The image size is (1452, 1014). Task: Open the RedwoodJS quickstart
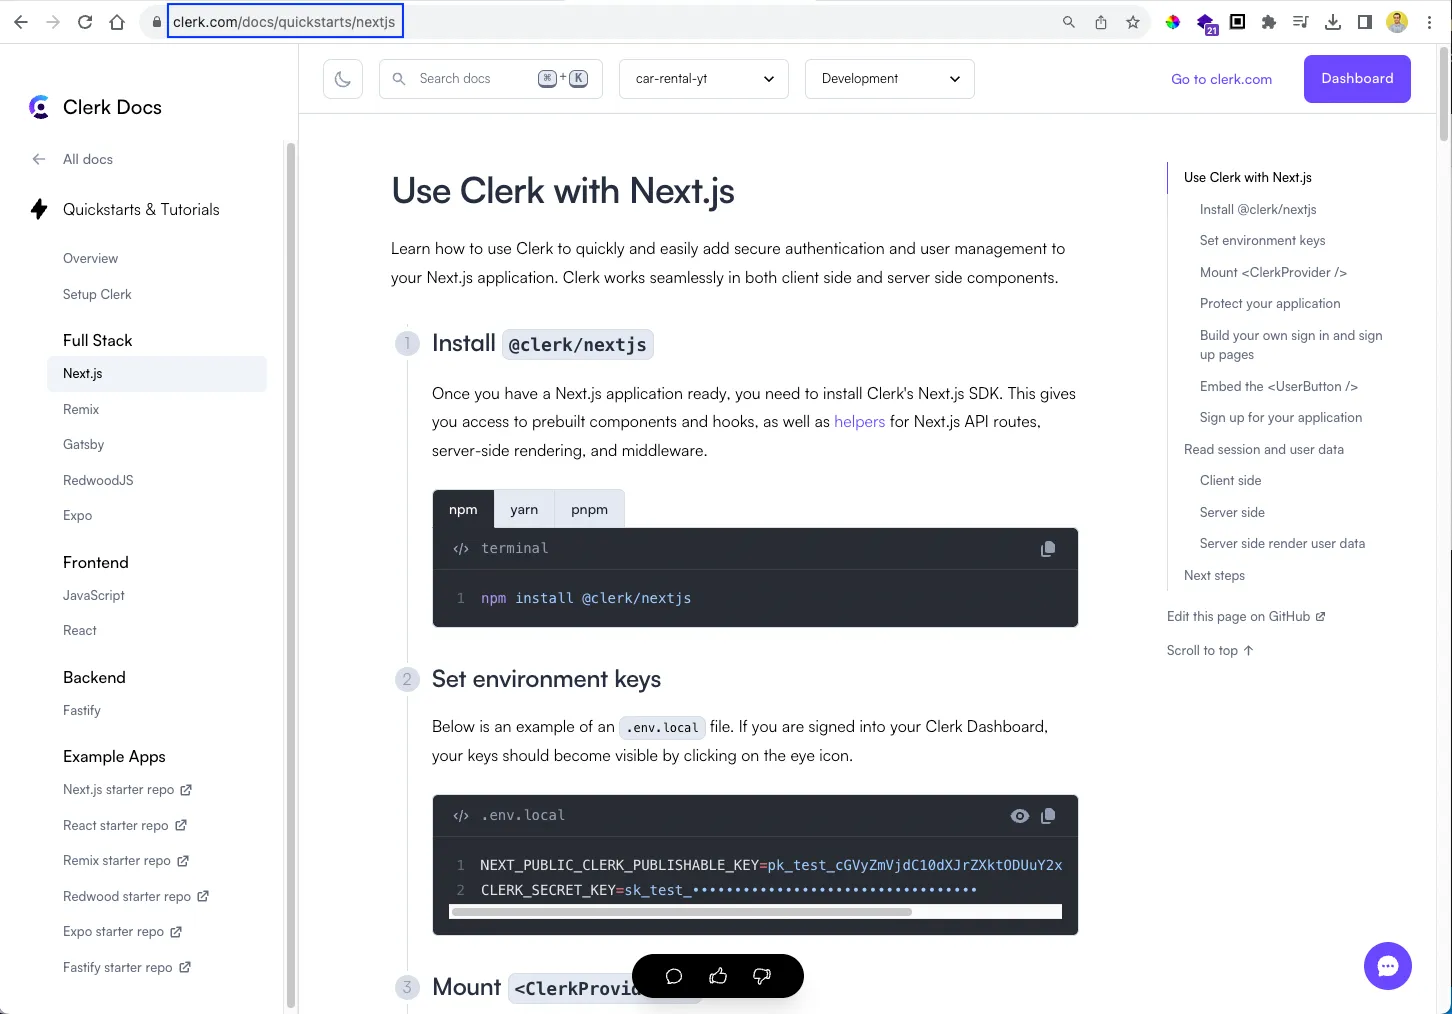coord(98,480)
